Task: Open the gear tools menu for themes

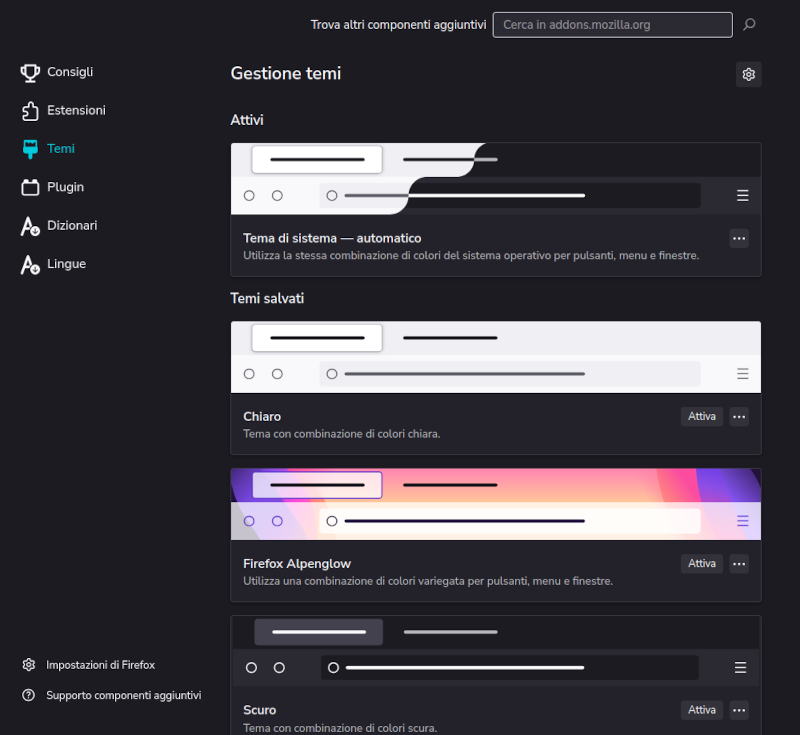Action: pos(748,74)
